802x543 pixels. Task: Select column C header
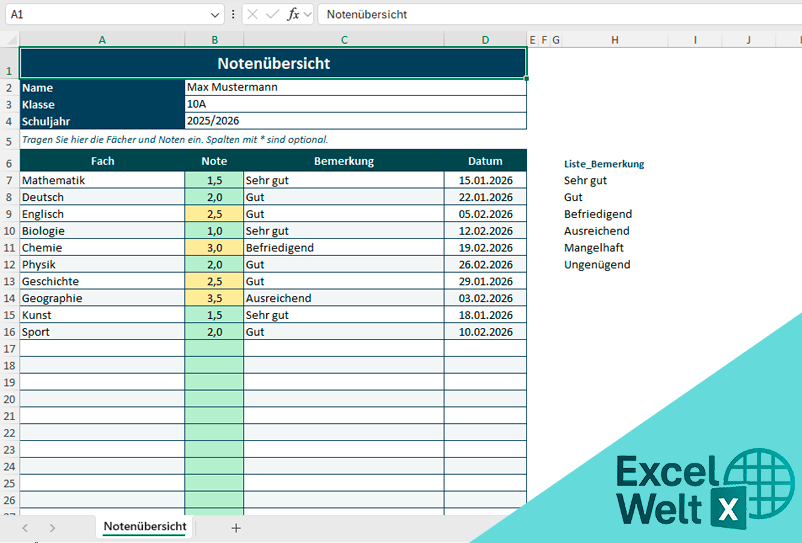(344, 40)
